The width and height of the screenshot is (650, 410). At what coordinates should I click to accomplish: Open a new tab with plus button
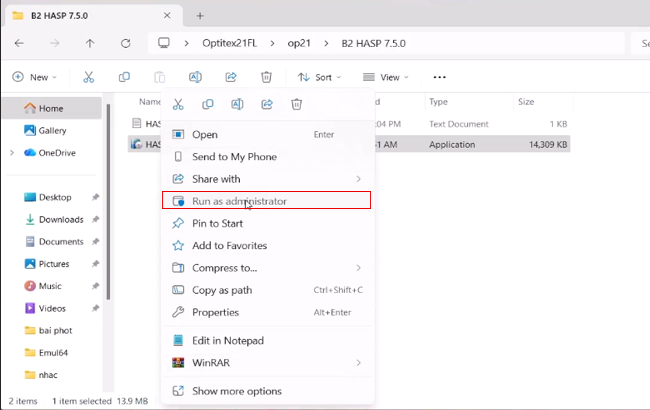click(x=200, y=15)
